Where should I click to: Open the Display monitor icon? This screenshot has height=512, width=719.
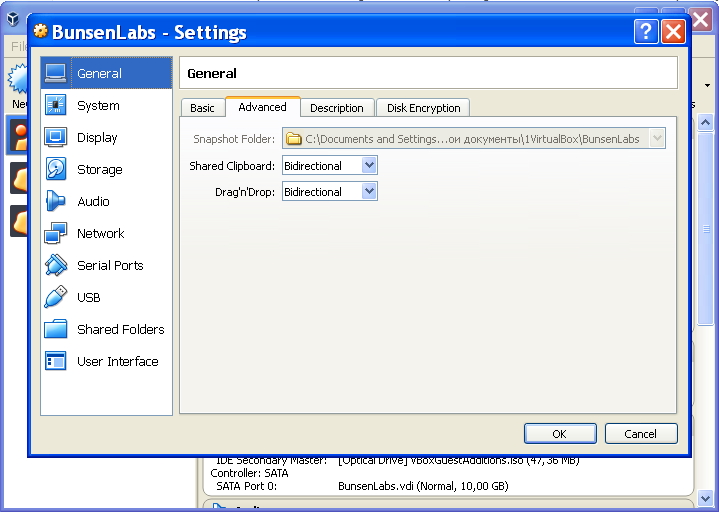coord(55,138)
